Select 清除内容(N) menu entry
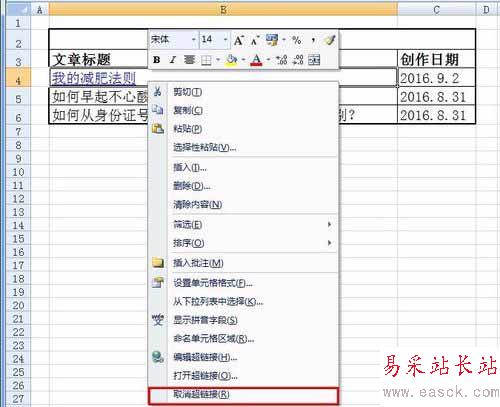This screenshot has height=407, width=500. tap(243, 204)
